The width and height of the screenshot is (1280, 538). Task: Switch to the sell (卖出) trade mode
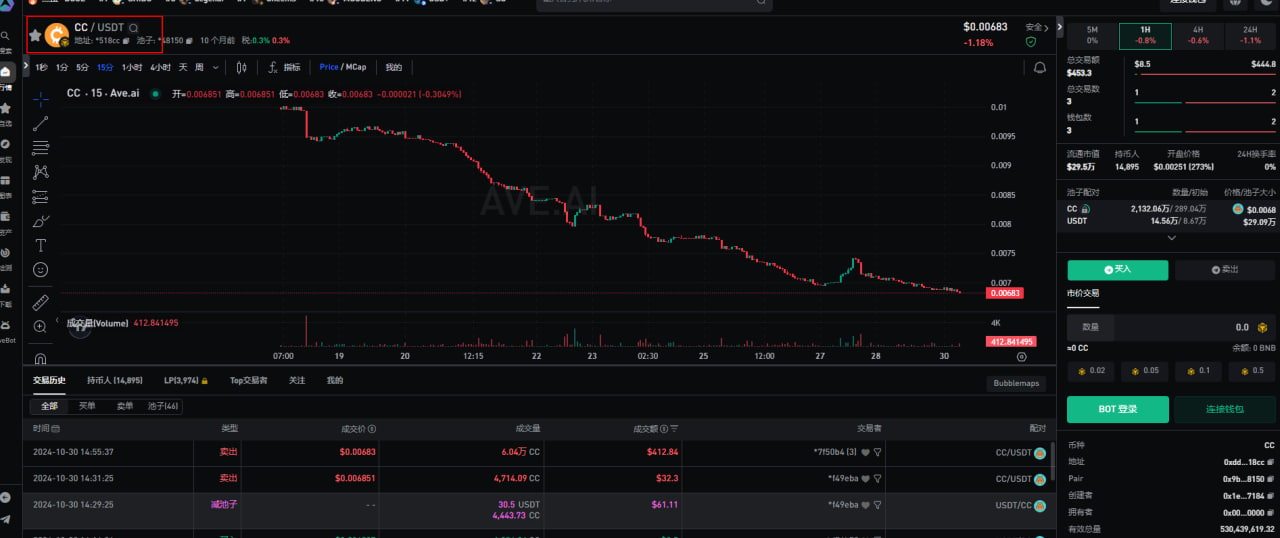click(x=1225, y=270)
